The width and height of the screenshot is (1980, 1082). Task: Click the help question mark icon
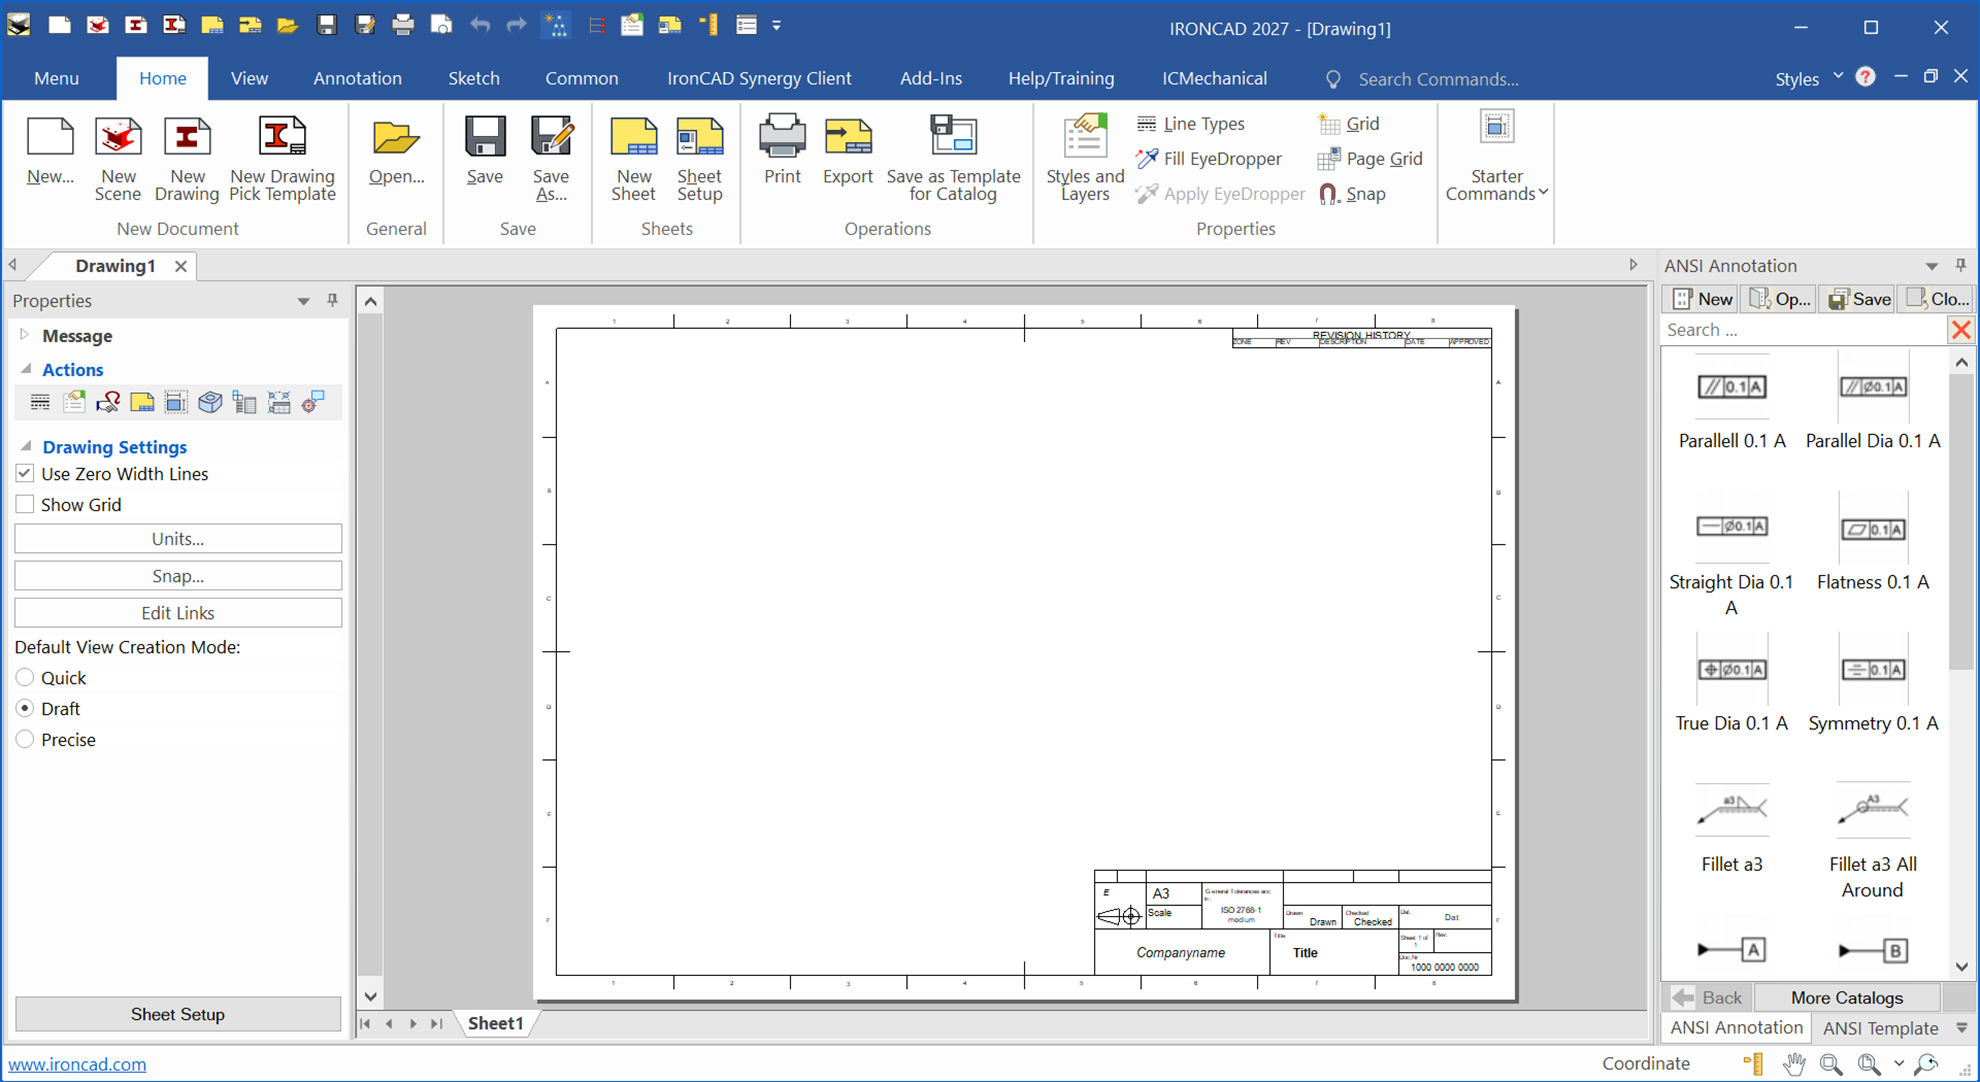[x=1865, y=77]
